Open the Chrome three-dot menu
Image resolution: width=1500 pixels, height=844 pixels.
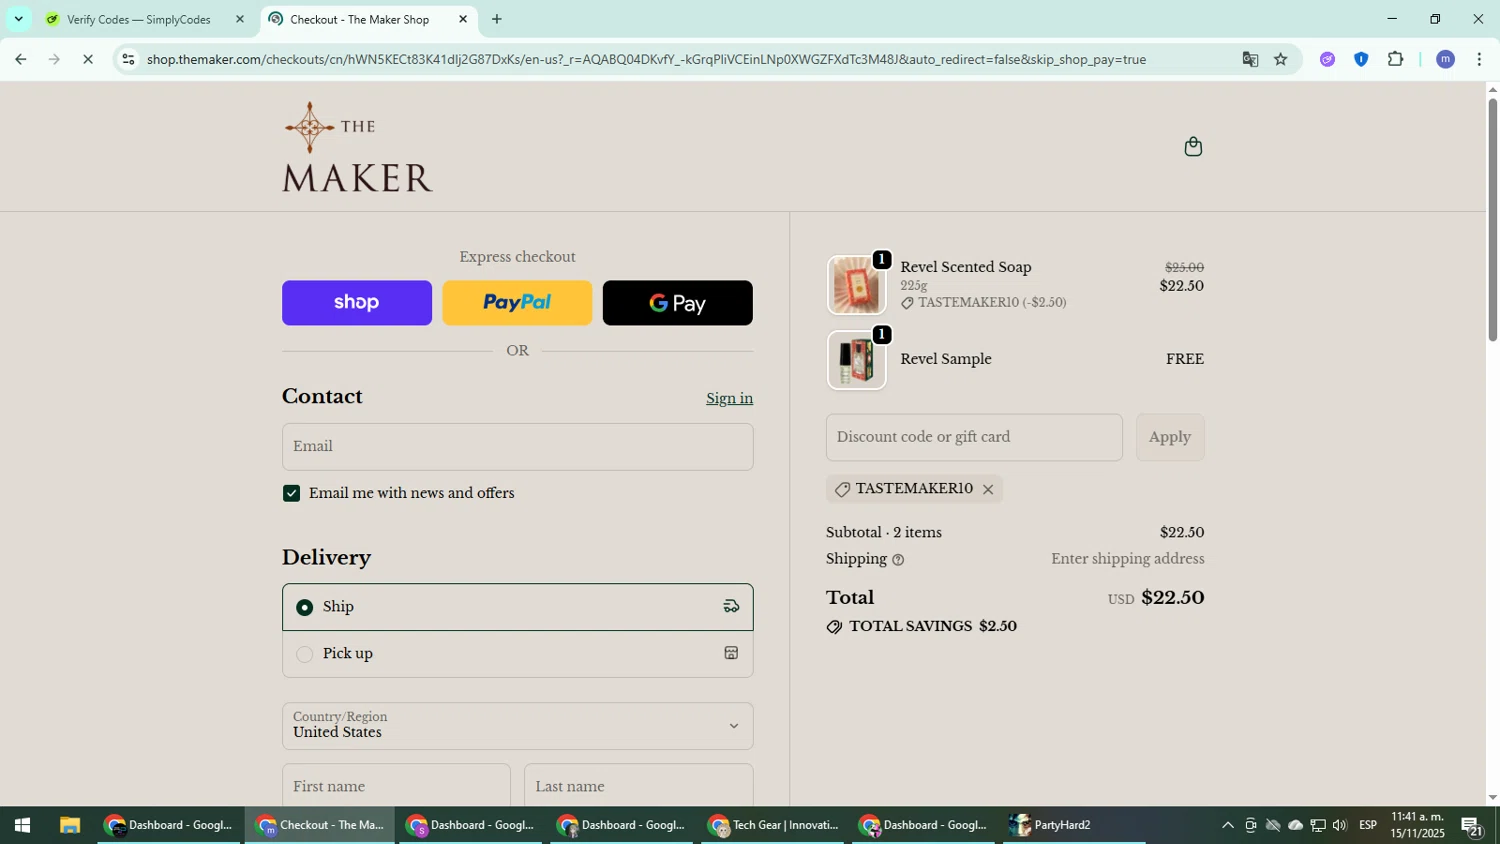click(x=1479, y=59)
